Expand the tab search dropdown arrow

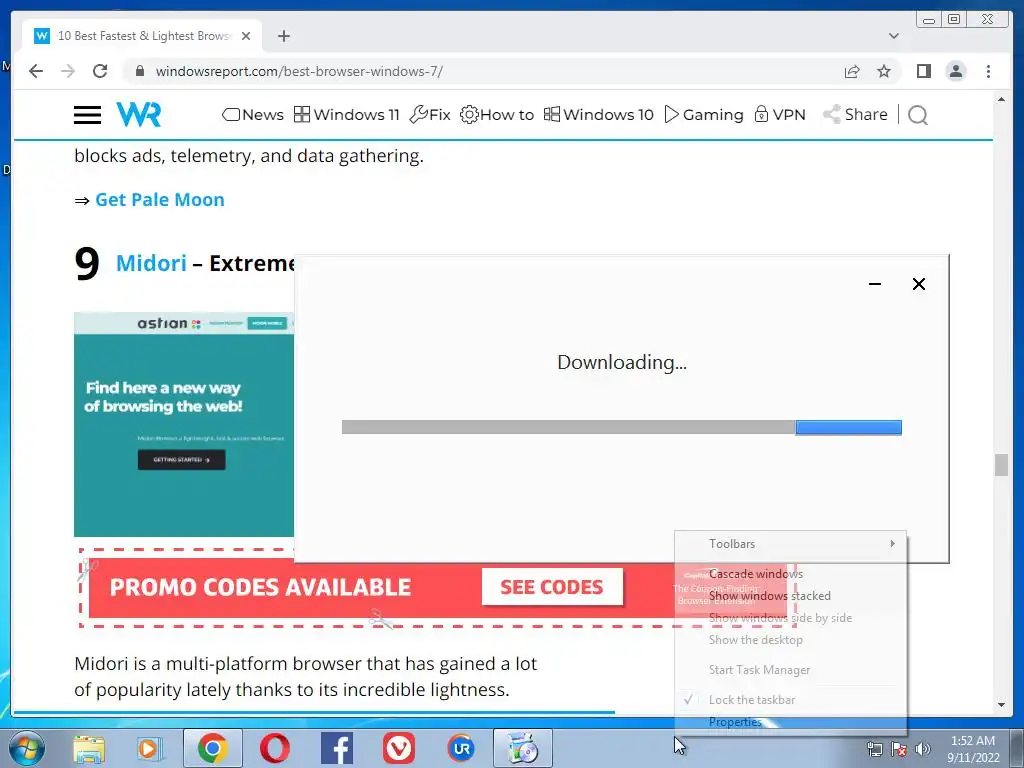pos(893,36)
